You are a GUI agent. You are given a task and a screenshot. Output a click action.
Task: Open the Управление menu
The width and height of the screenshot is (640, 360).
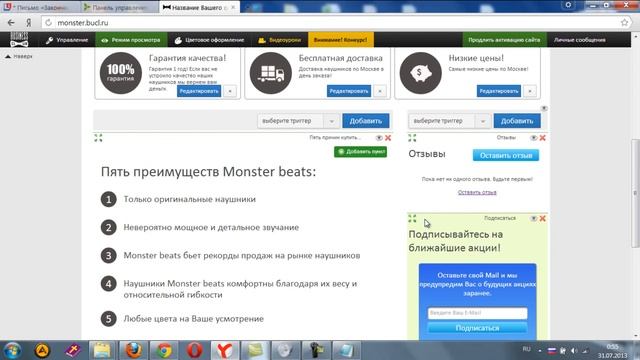click(x=67, y=40)
